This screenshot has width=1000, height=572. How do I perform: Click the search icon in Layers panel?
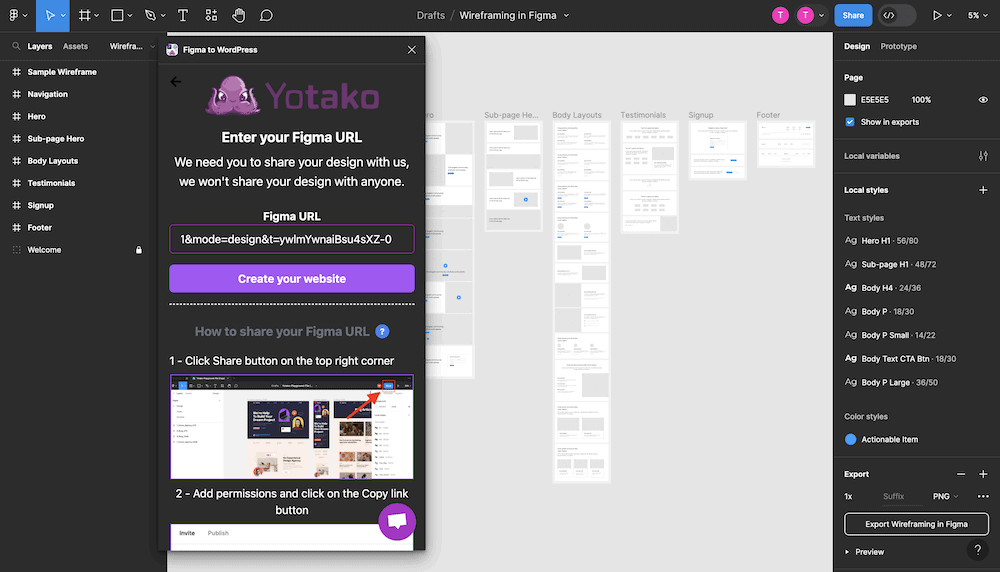coord(16,46)
